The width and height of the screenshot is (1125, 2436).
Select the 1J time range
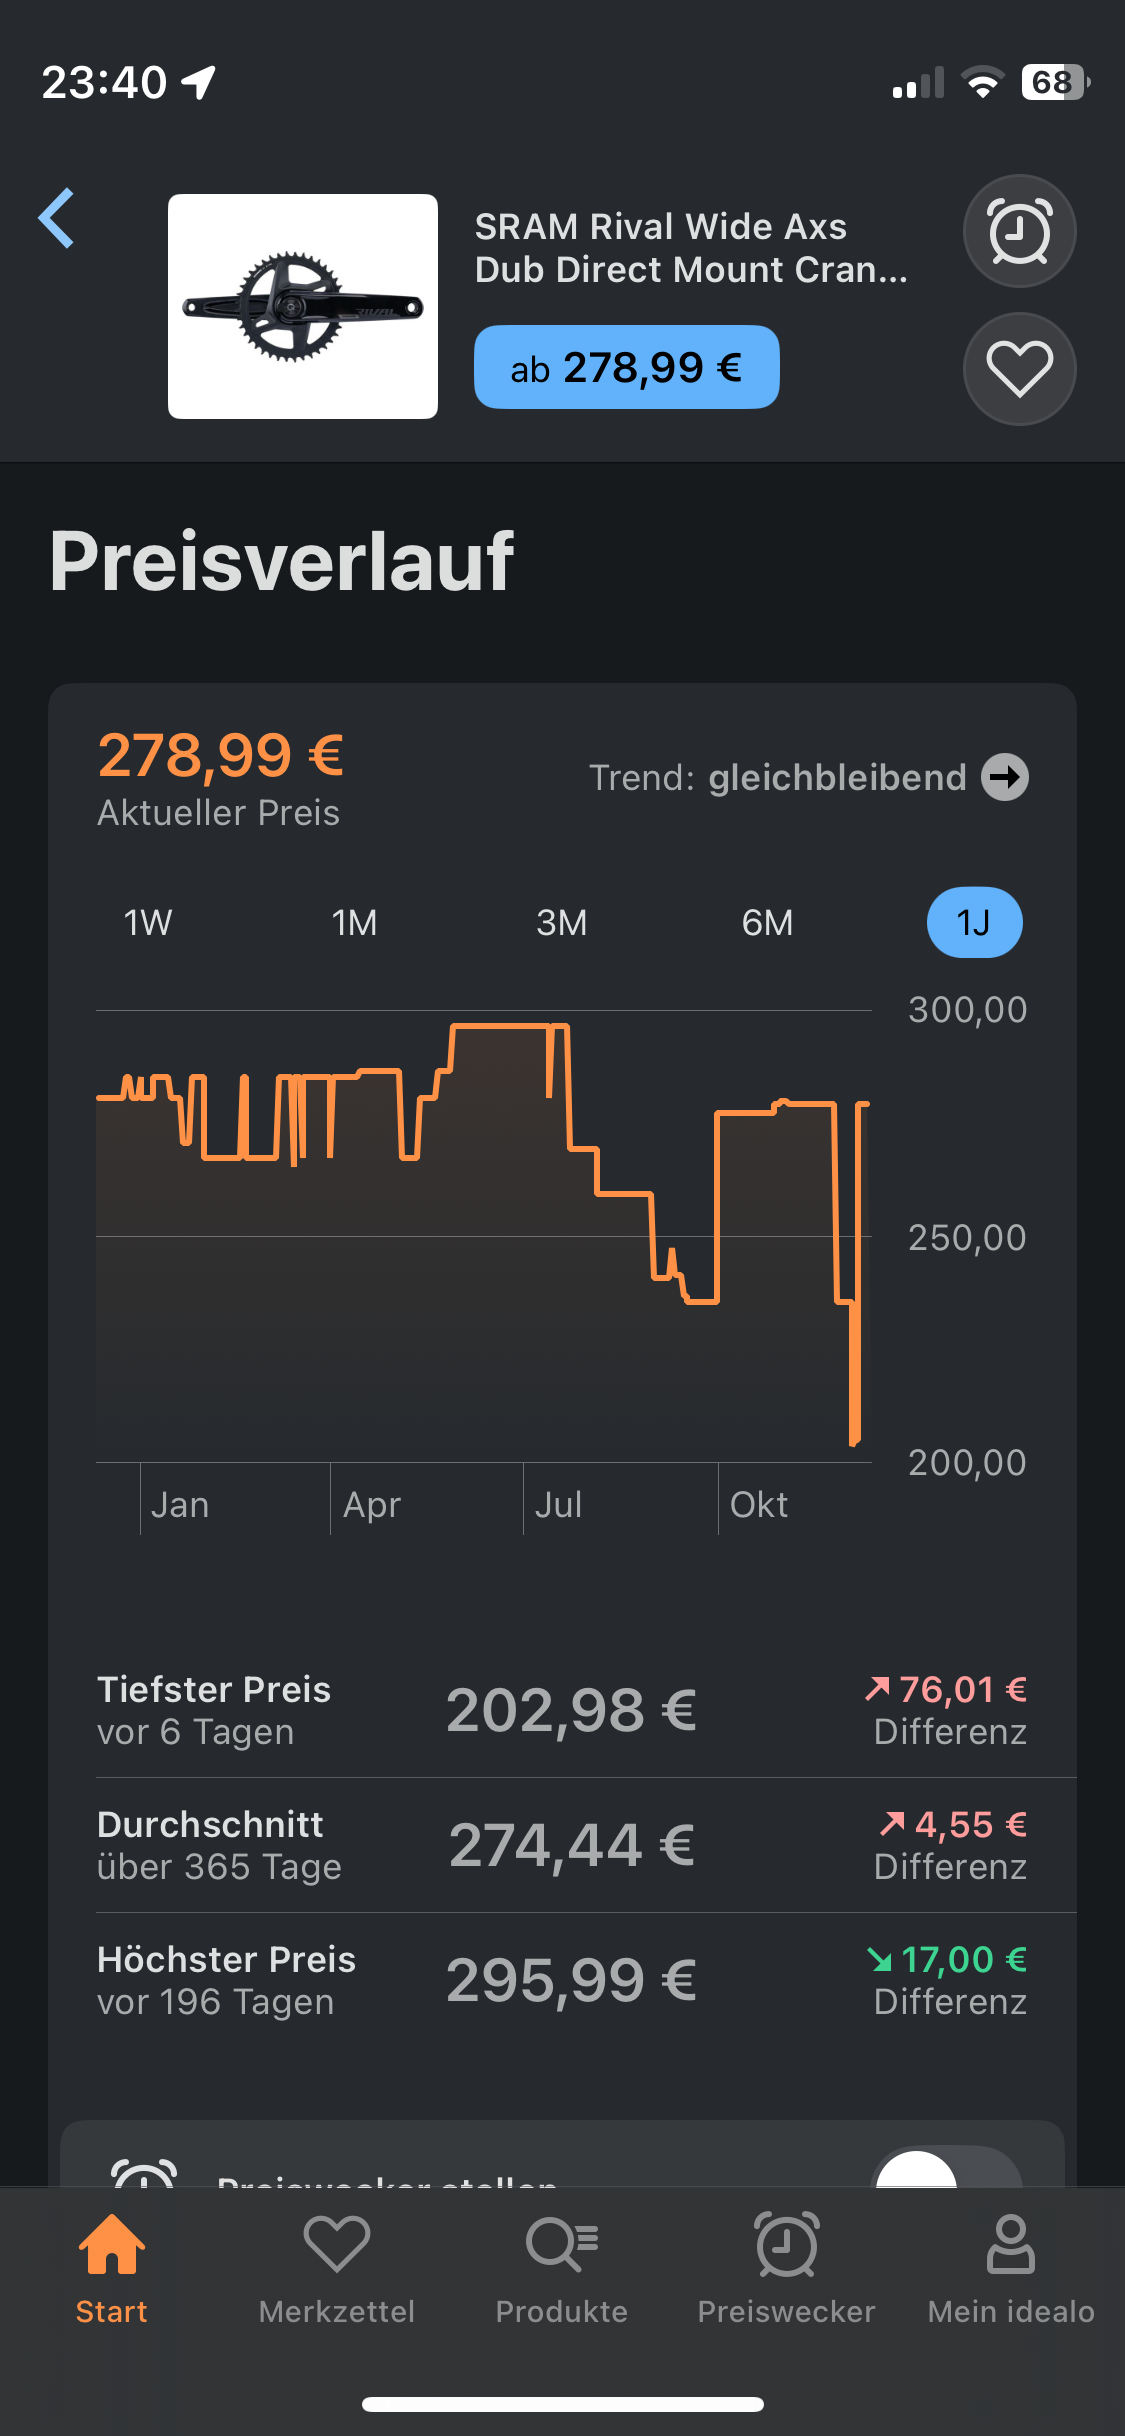[974, 922]
